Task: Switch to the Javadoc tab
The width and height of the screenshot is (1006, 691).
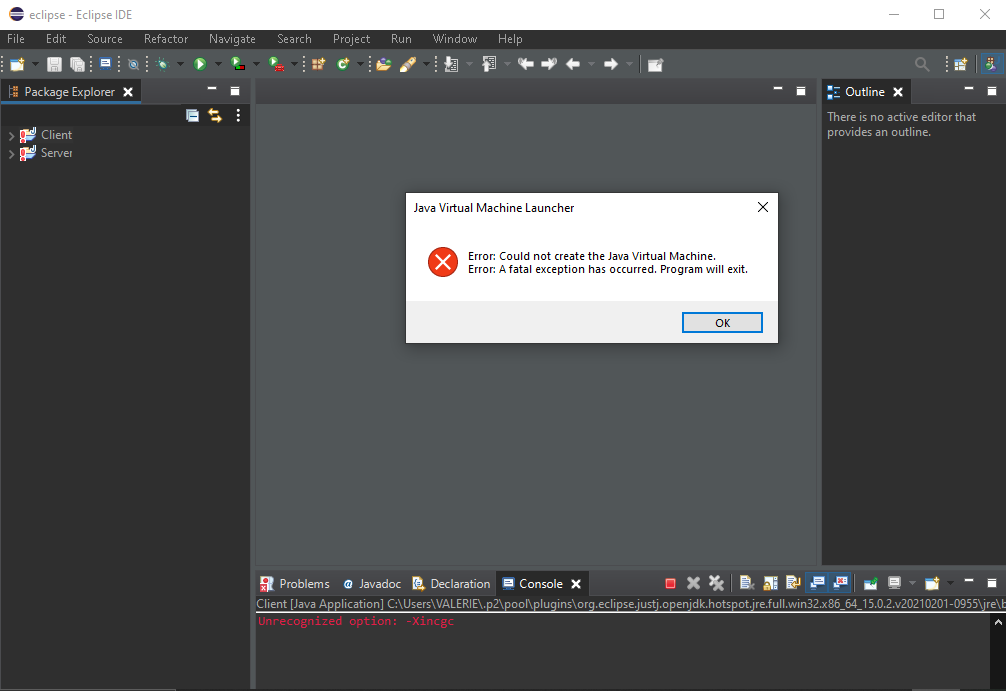Action: pos(372,584)
